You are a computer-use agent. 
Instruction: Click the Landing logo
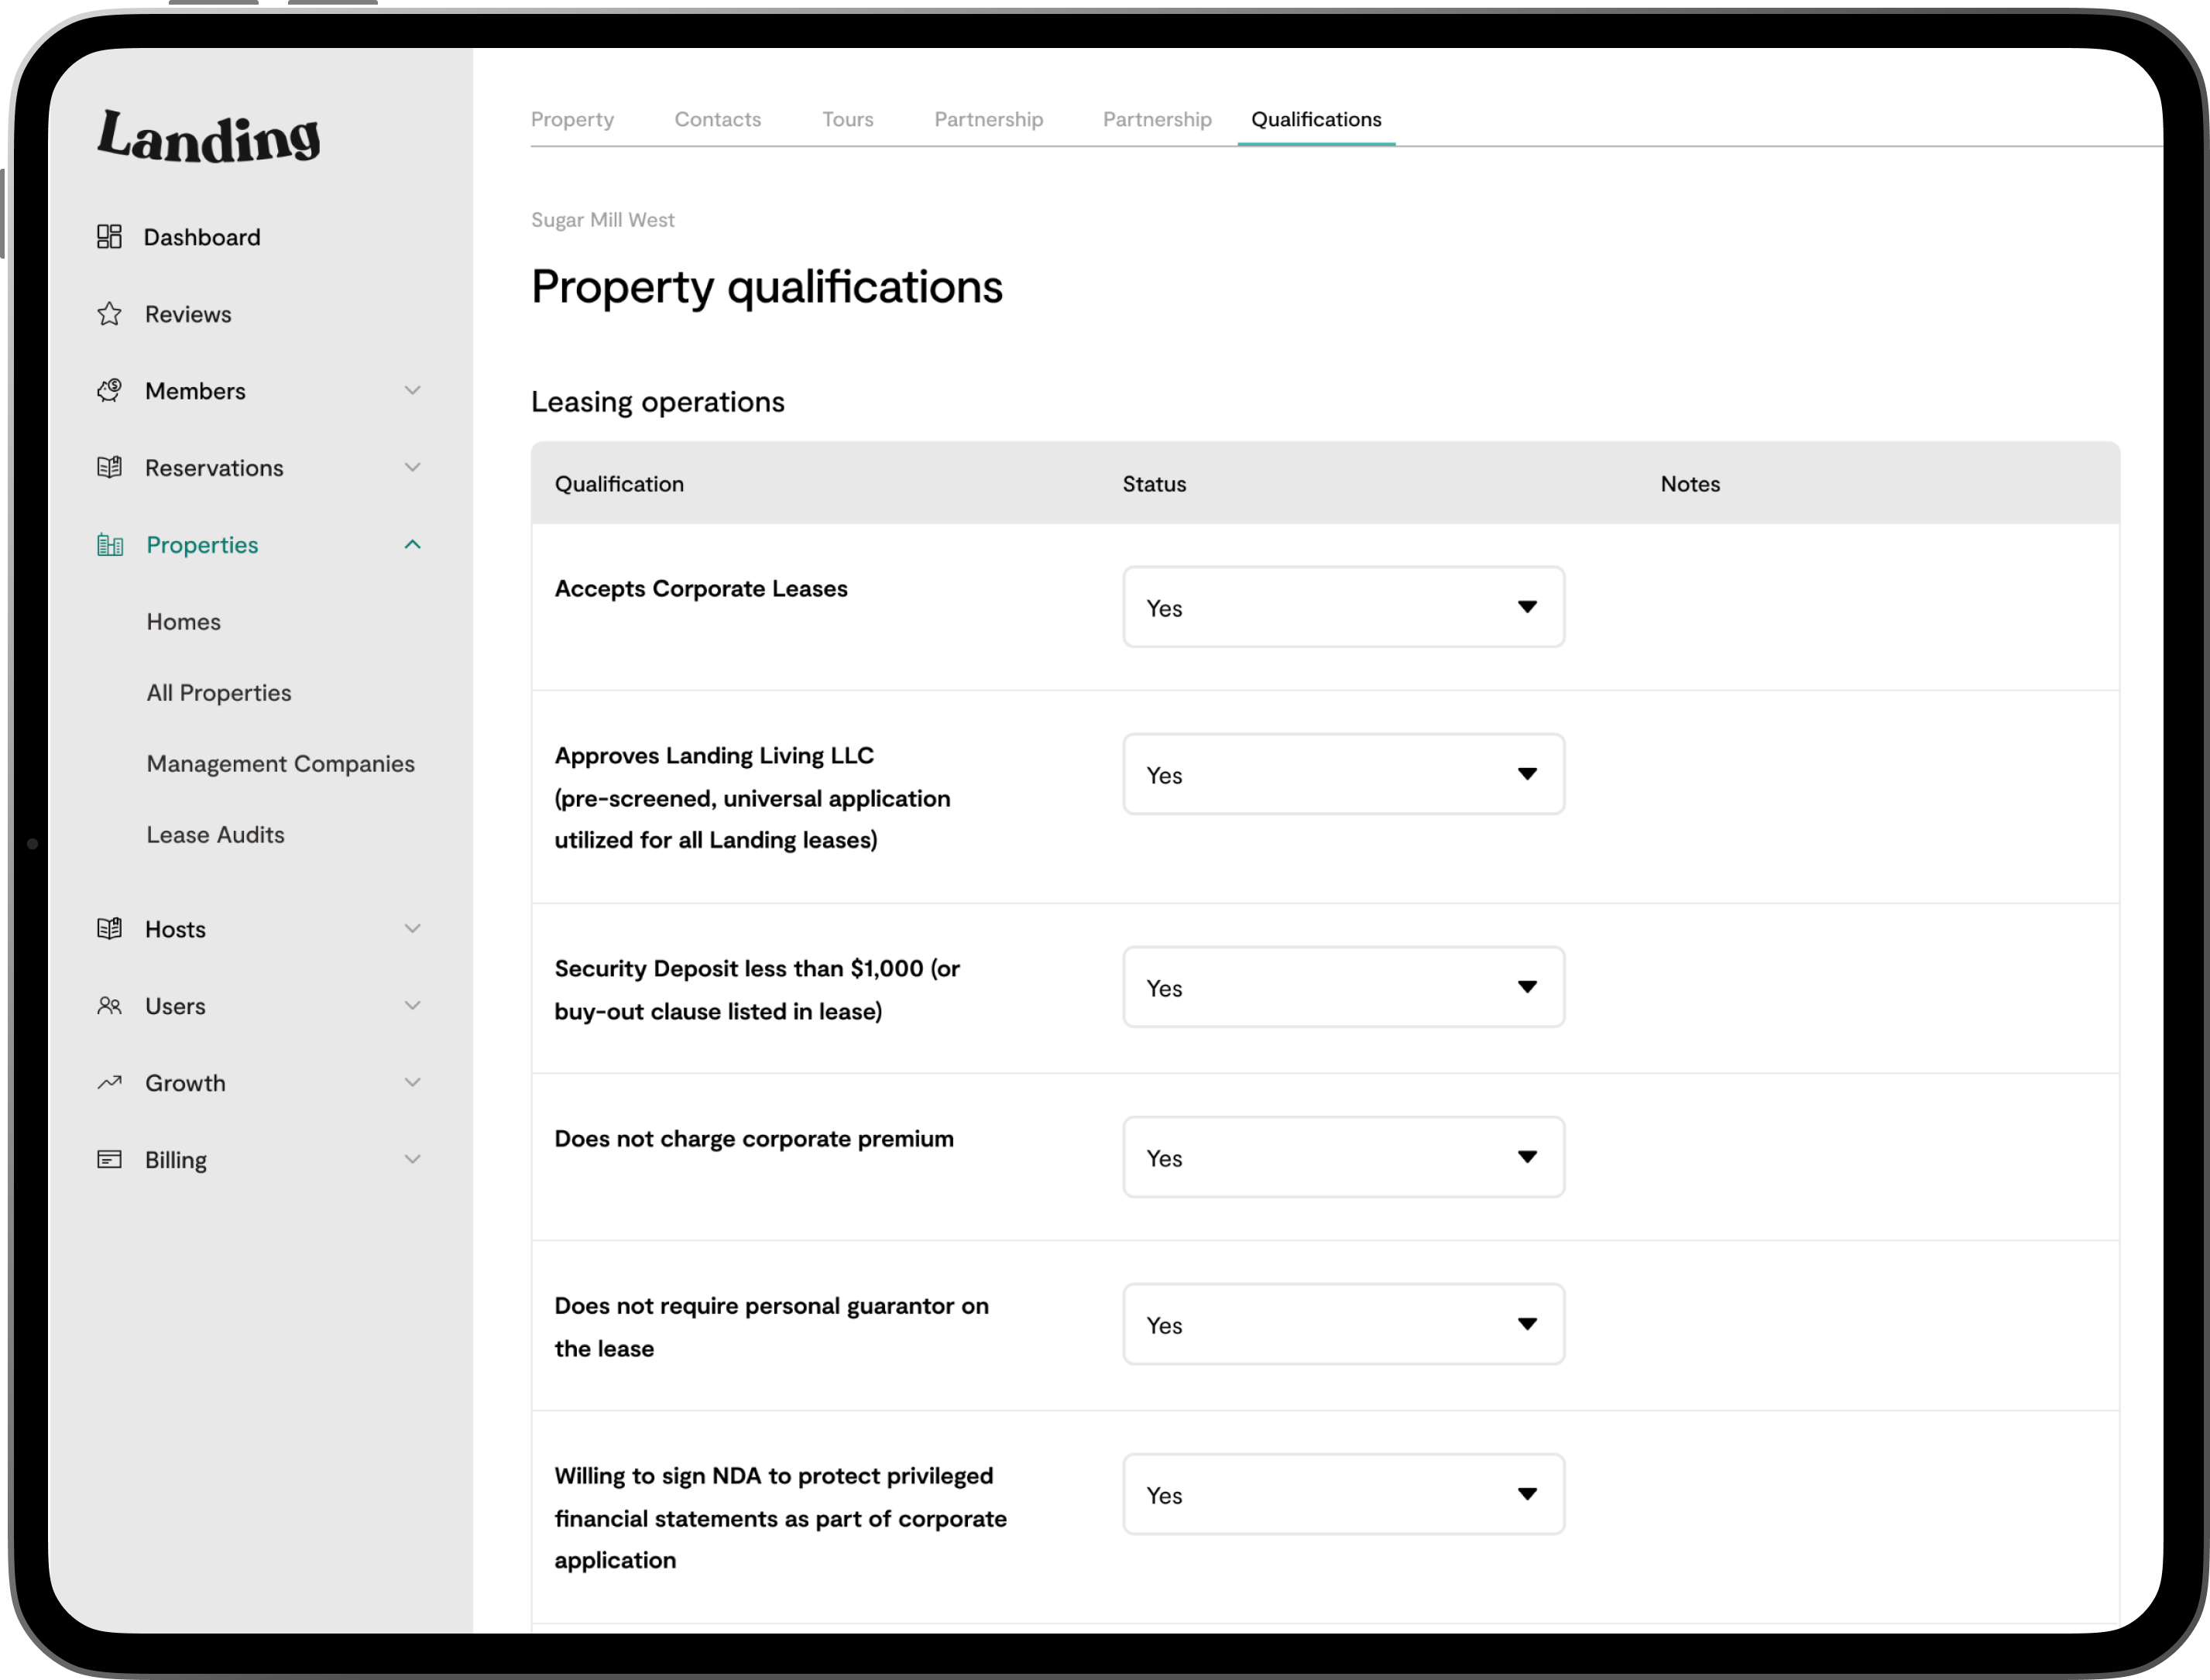coord(209,137)
